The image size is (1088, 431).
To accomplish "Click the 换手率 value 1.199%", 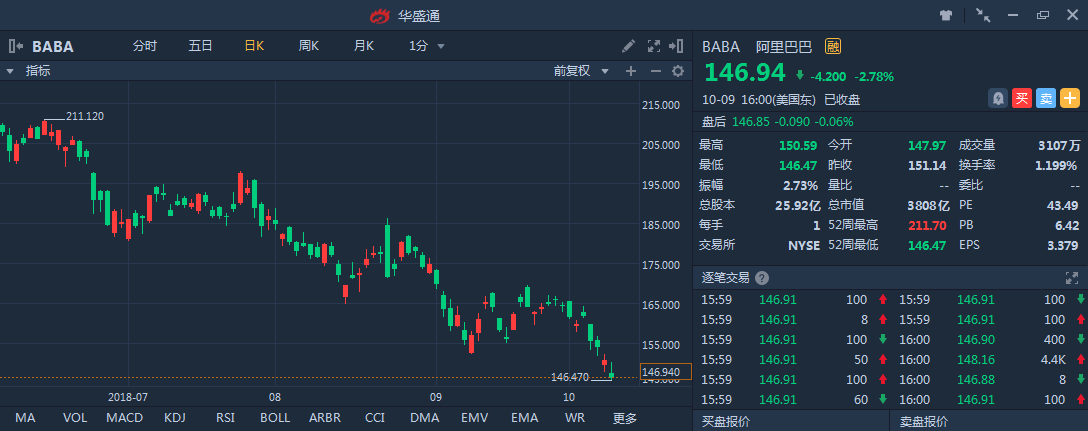I will tap(1056, 165).
